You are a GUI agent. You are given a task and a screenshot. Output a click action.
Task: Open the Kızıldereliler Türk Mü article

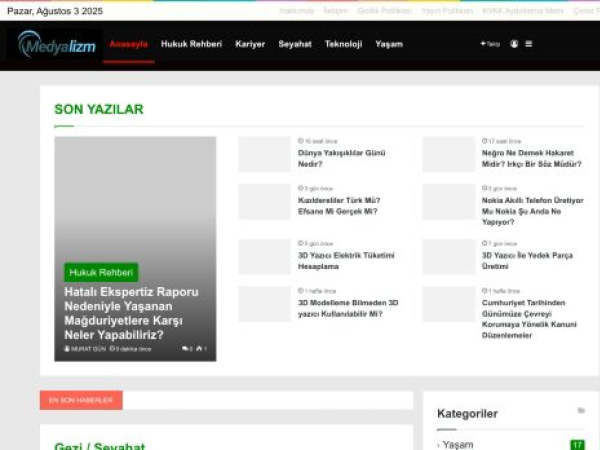coord(339,206)
